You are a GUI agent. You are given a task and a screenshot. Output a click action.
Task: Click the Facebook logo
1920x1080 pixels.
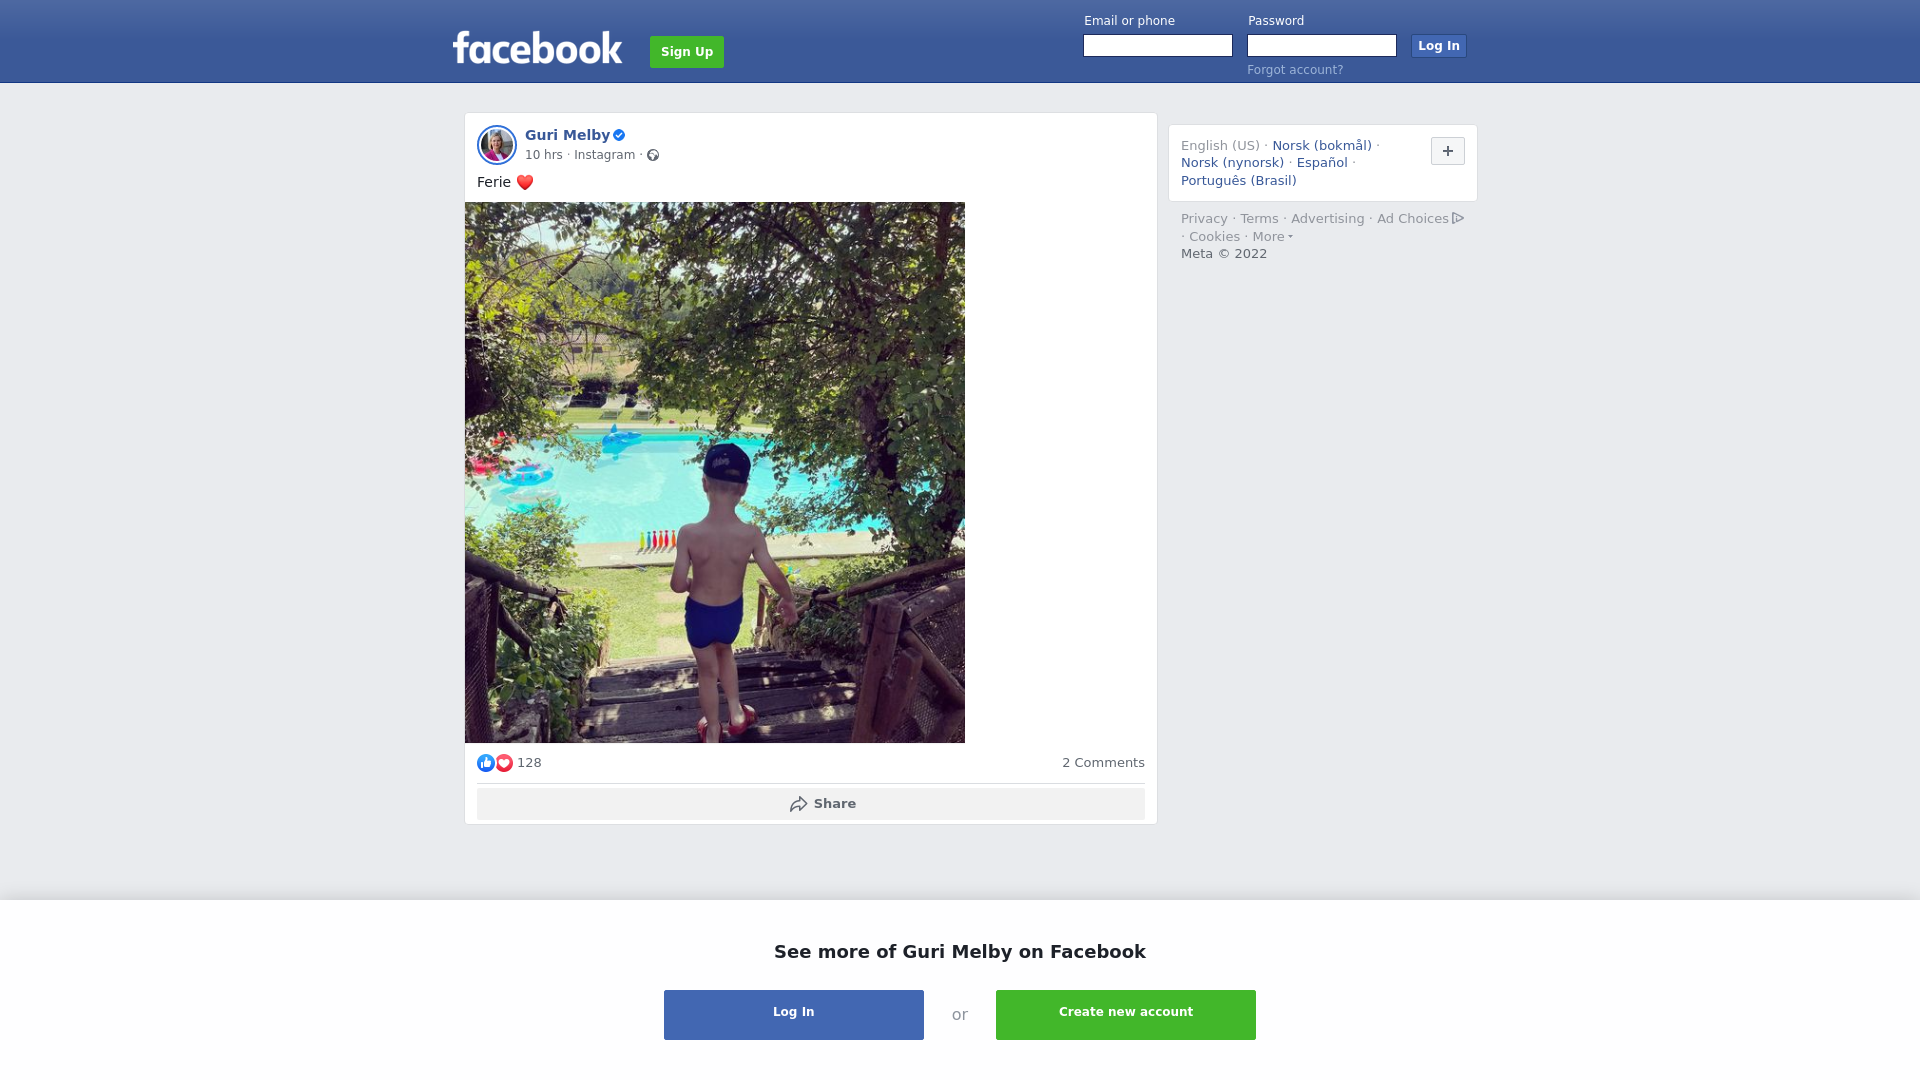click(537, 48)
